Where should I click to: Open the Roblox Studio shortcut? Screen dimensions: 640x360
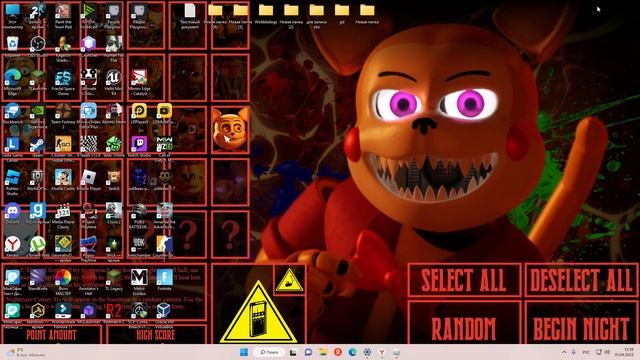[12, 178]
